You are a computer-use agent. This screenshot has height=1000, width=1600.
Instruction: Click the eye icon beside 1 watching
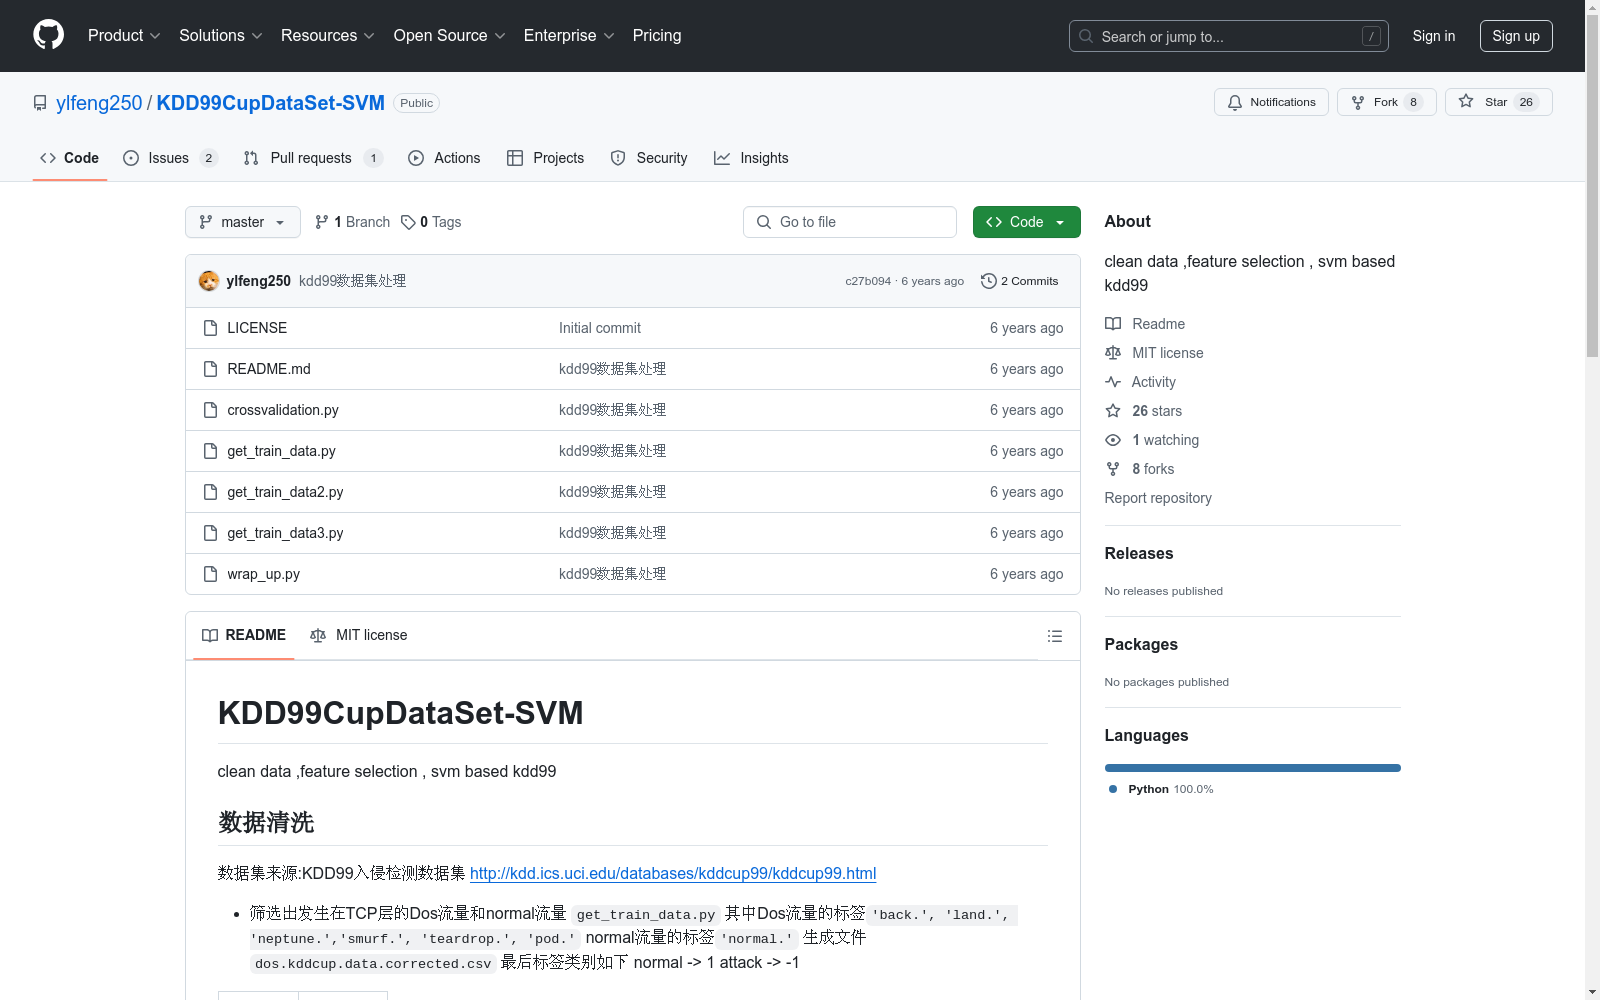[1113, 440]
